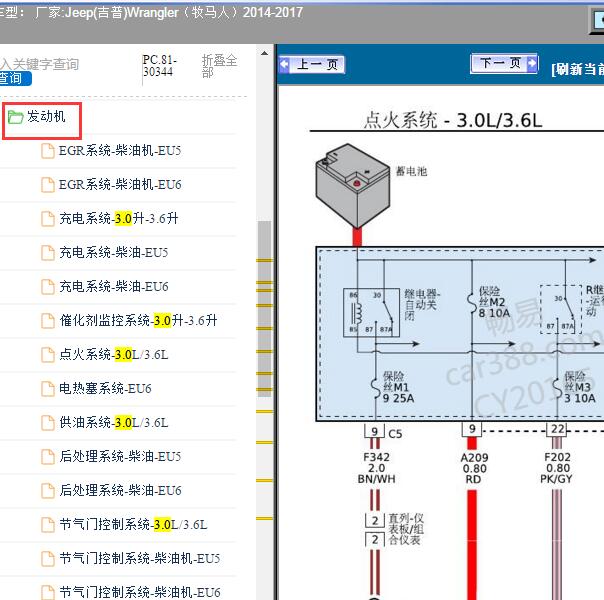Open 节气门控制系统-3.0L/3.6L document

tap(133, 524)
